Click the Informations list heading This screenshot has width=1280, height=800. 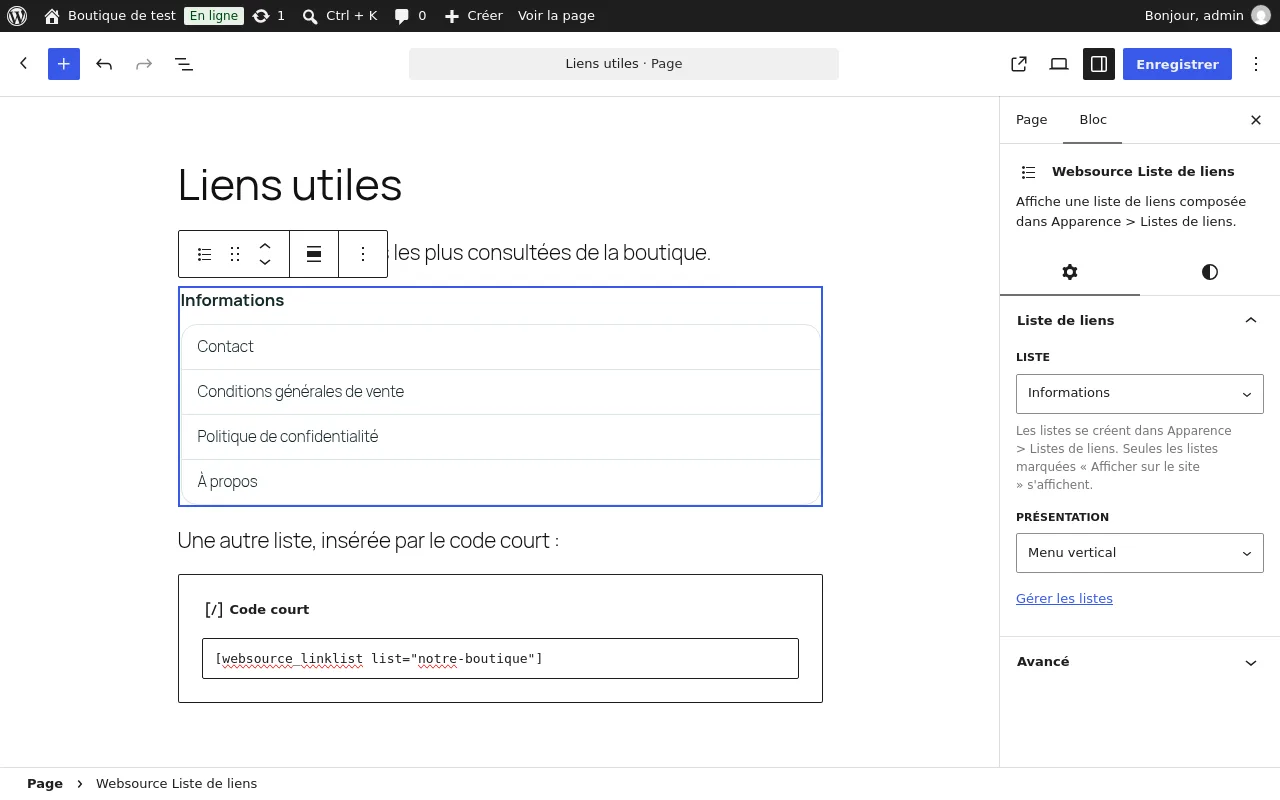pos(232,300)
